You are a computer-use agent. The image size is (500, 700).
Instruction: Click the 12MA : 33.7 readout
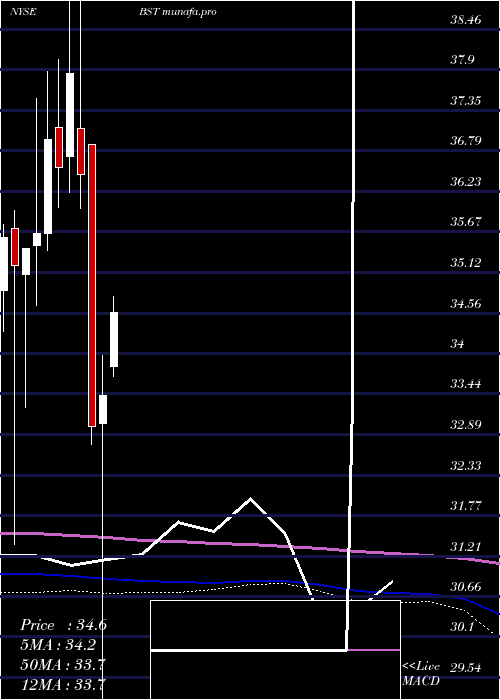pos(62,684)
